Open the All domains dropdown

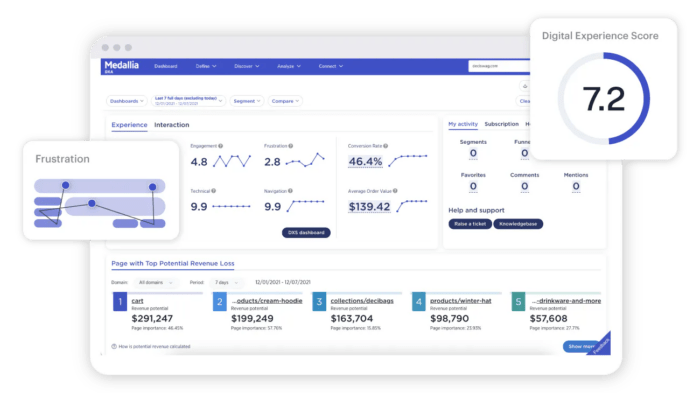(x=155, y=283)
